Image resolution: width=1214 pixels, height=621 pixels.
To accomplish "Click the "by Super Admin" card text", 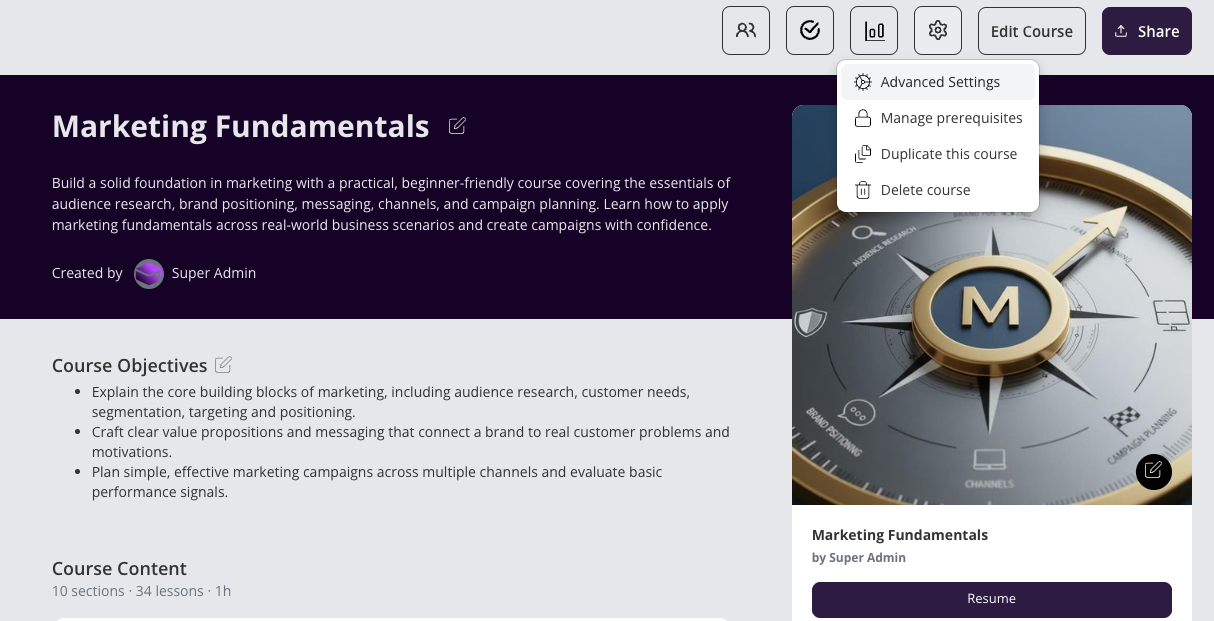I will pos(859,558).
